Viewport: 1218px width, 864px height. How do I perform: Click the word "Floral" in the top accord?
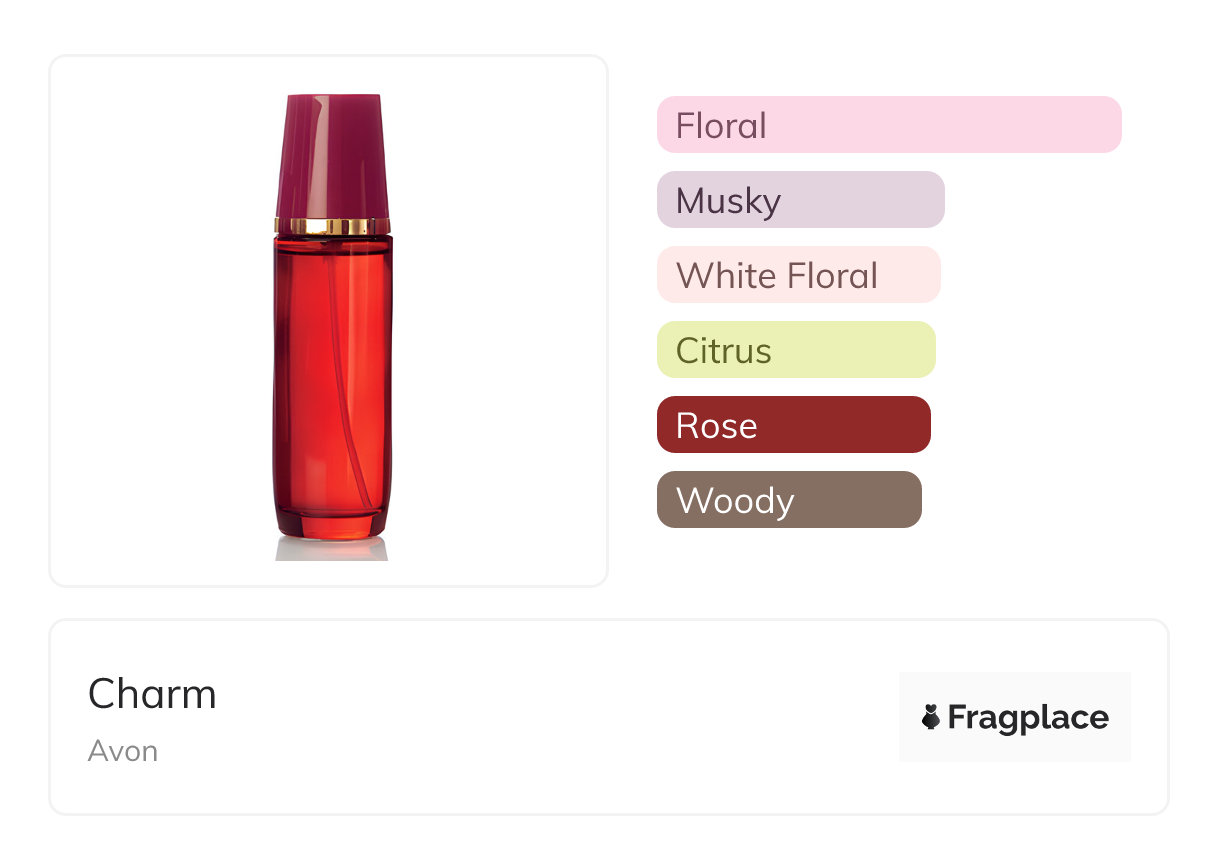721,126
